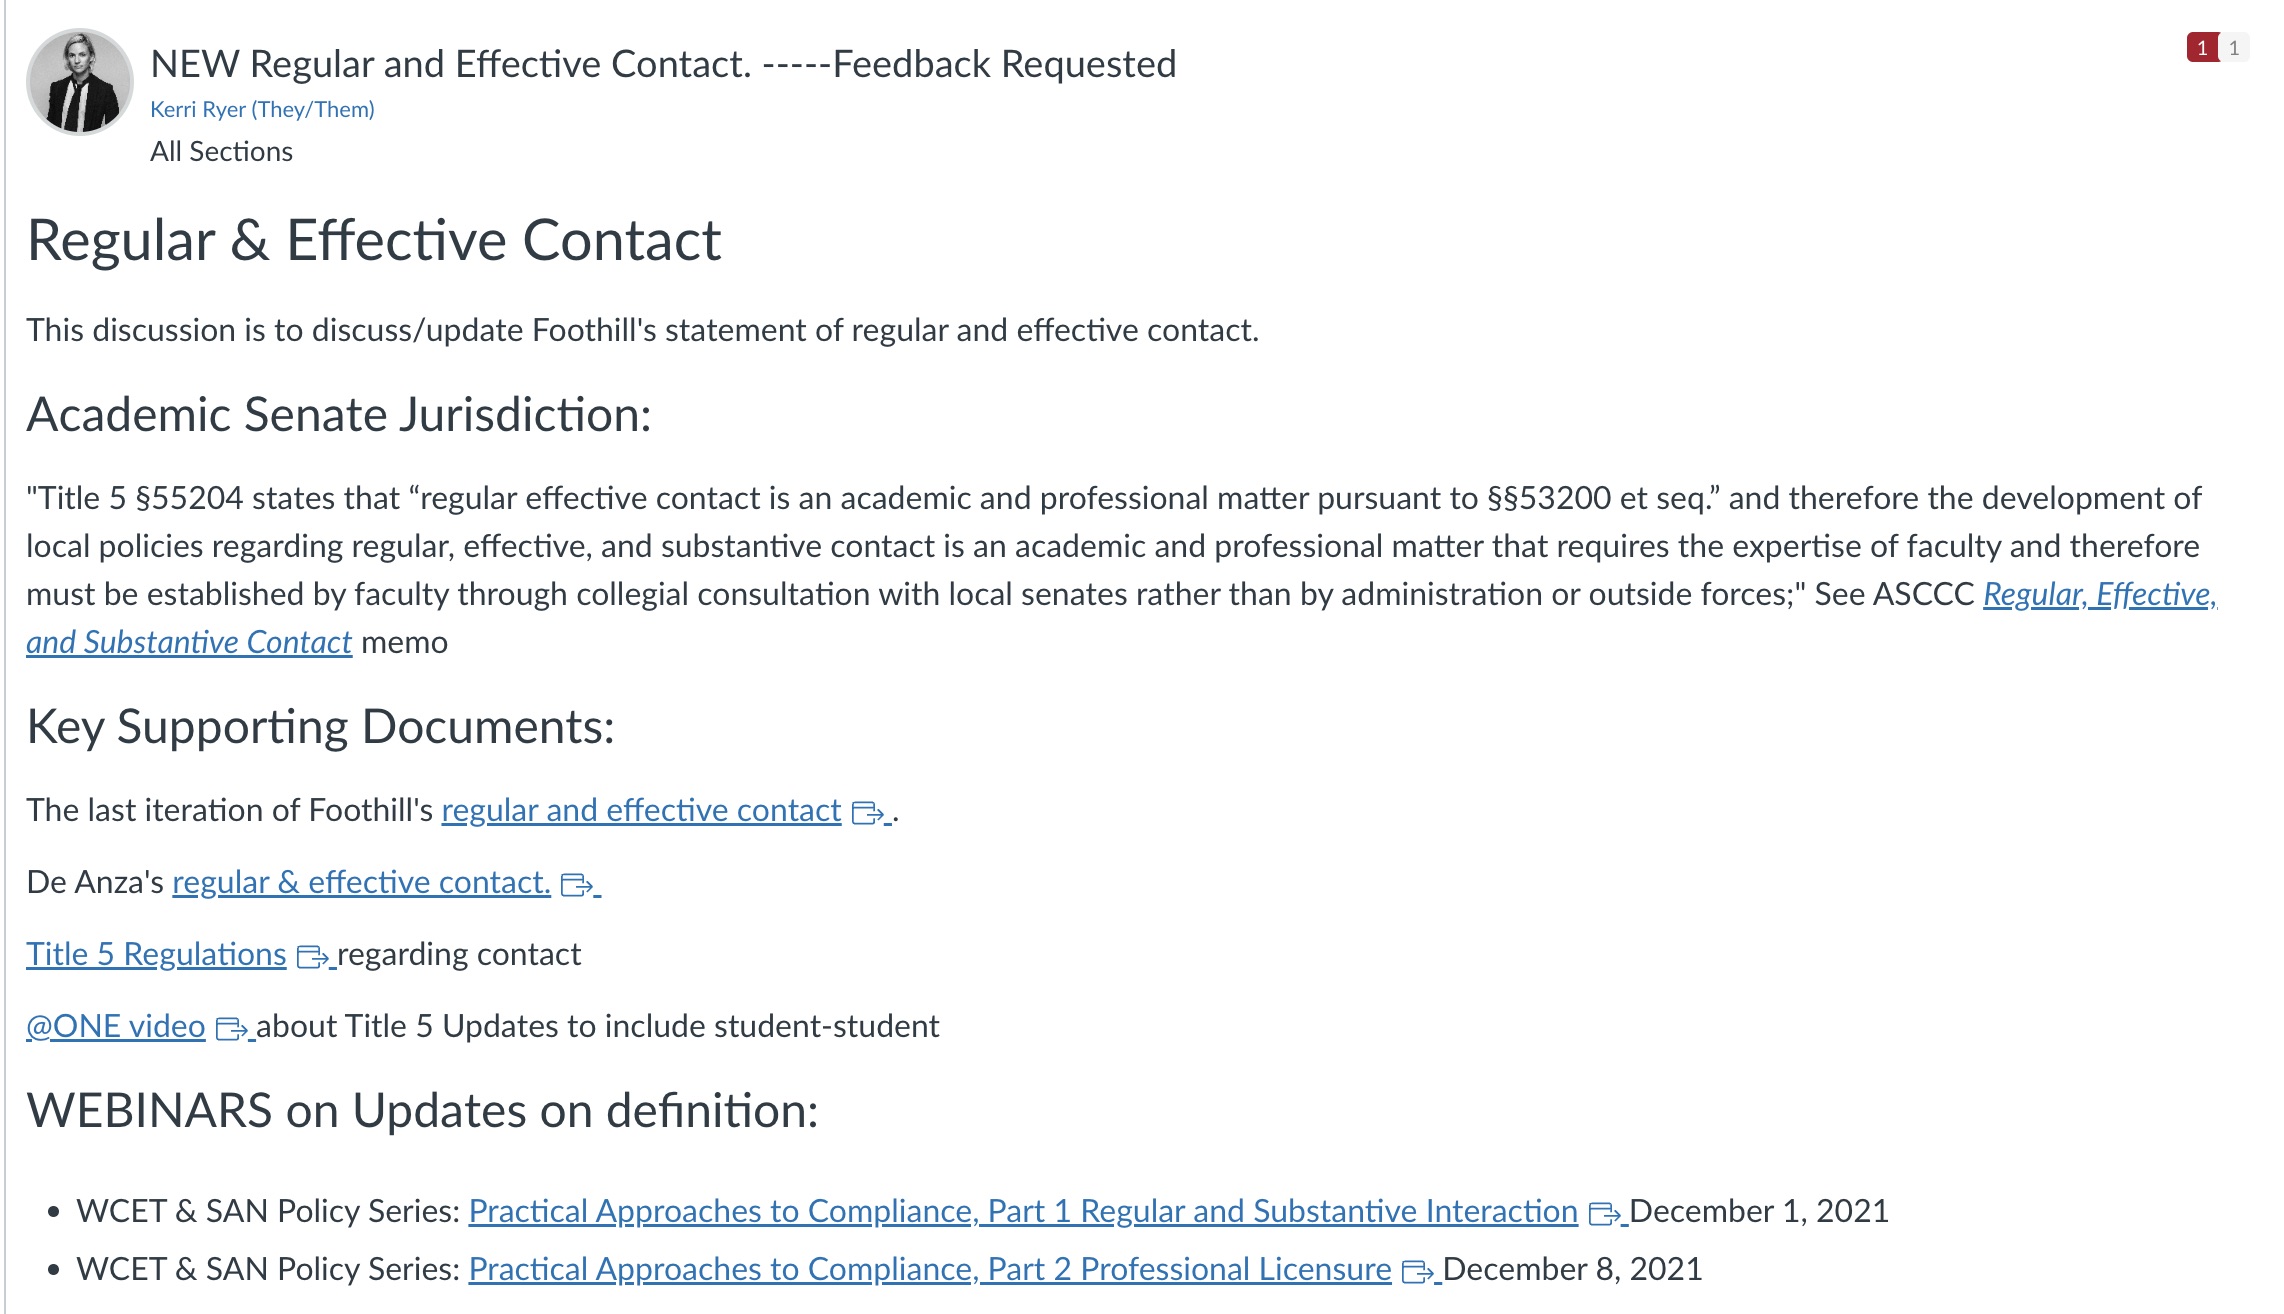Click external link icon before December 8, 2021
The width and height of the screenshot is (2284, 1314).
[x=1418, y=1272]
